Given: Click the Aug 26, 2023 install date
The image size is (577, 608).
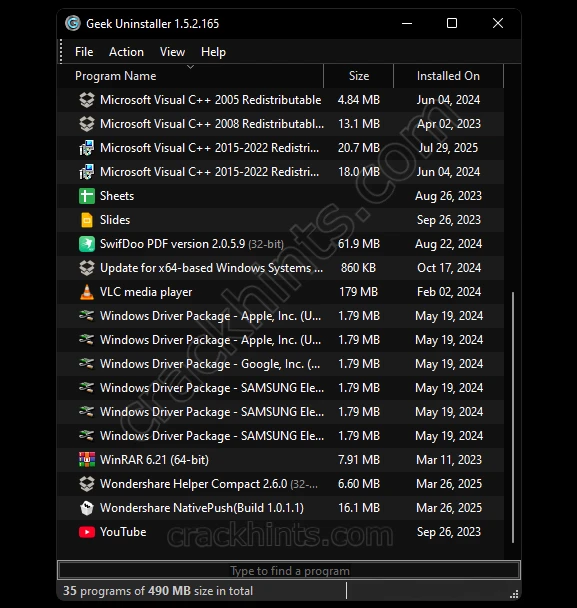Looking at the screenshot, I should [x=448, y=196].
